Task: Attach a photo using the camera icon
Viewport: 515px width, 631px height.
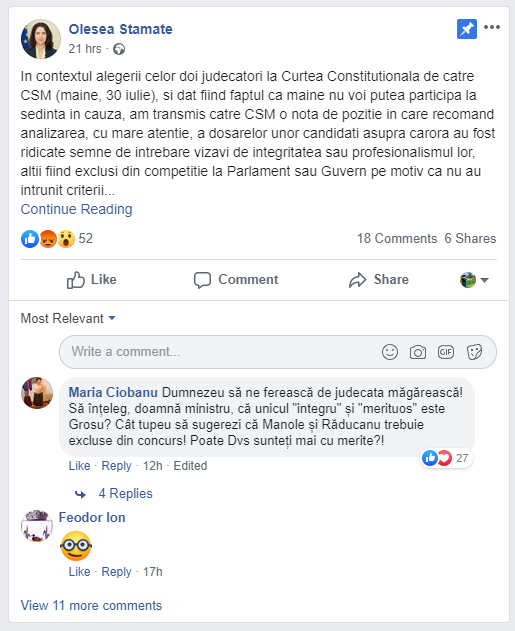Action: pyautogui.click(x=418, y=352)
